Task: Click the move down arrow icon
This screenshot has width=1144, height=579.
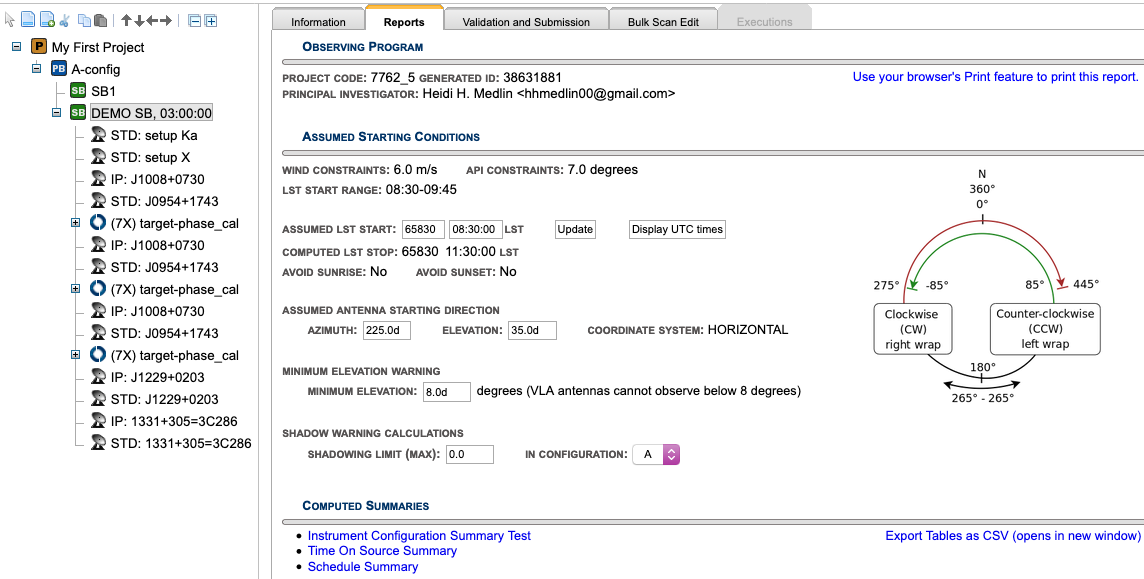Action: click(x=139, y=20)
